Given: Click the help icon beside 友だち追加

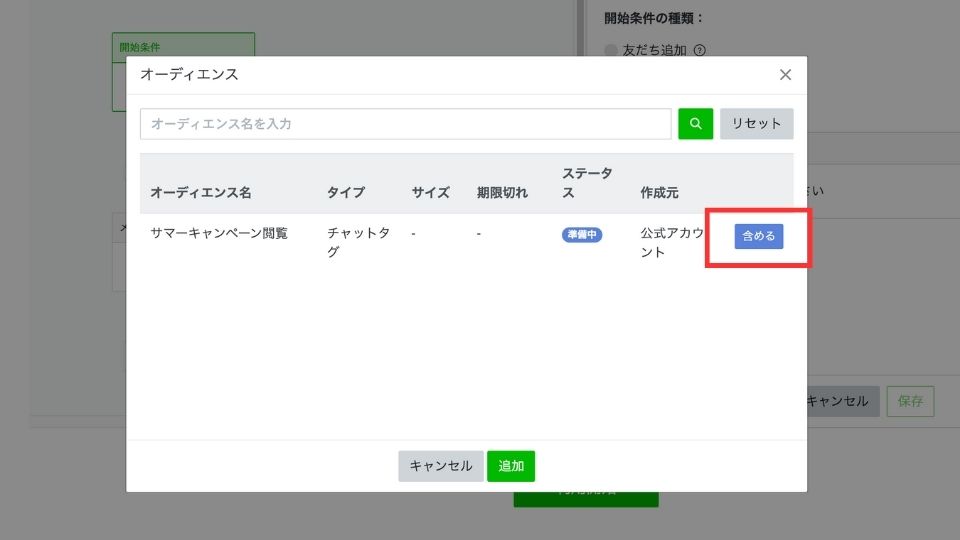Looking at the screenshot, I should click(700, 51).
